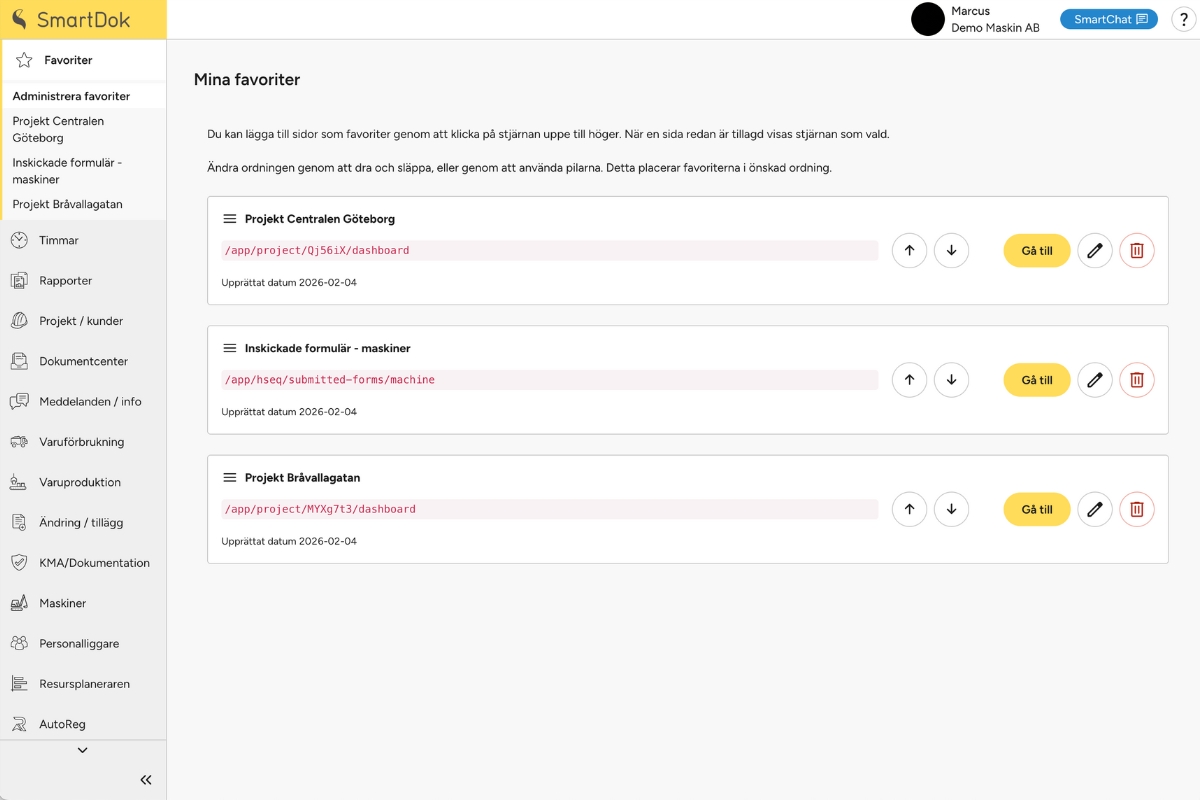Click the pencil edit icon for Projekt Centralen Göteborg
1200x800 pixels.
pyautogui.click(x=1095, y=250)
